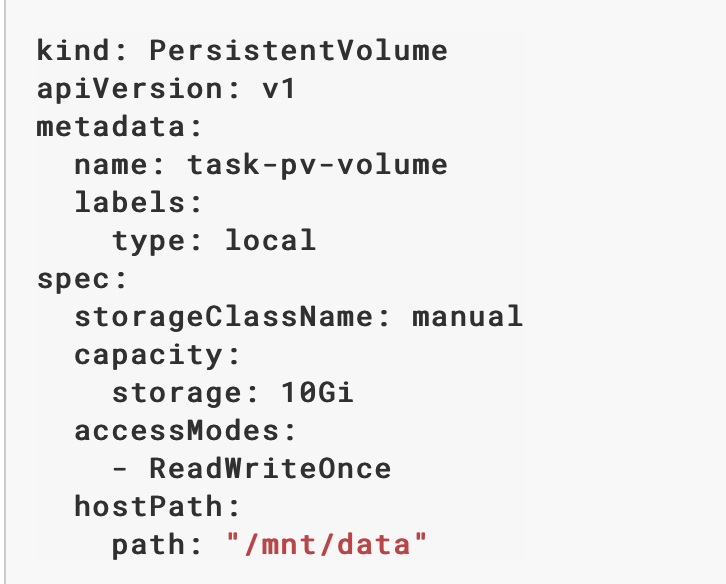726x584 pixels.
Task: Click the local type value
Action: (270, 240)
